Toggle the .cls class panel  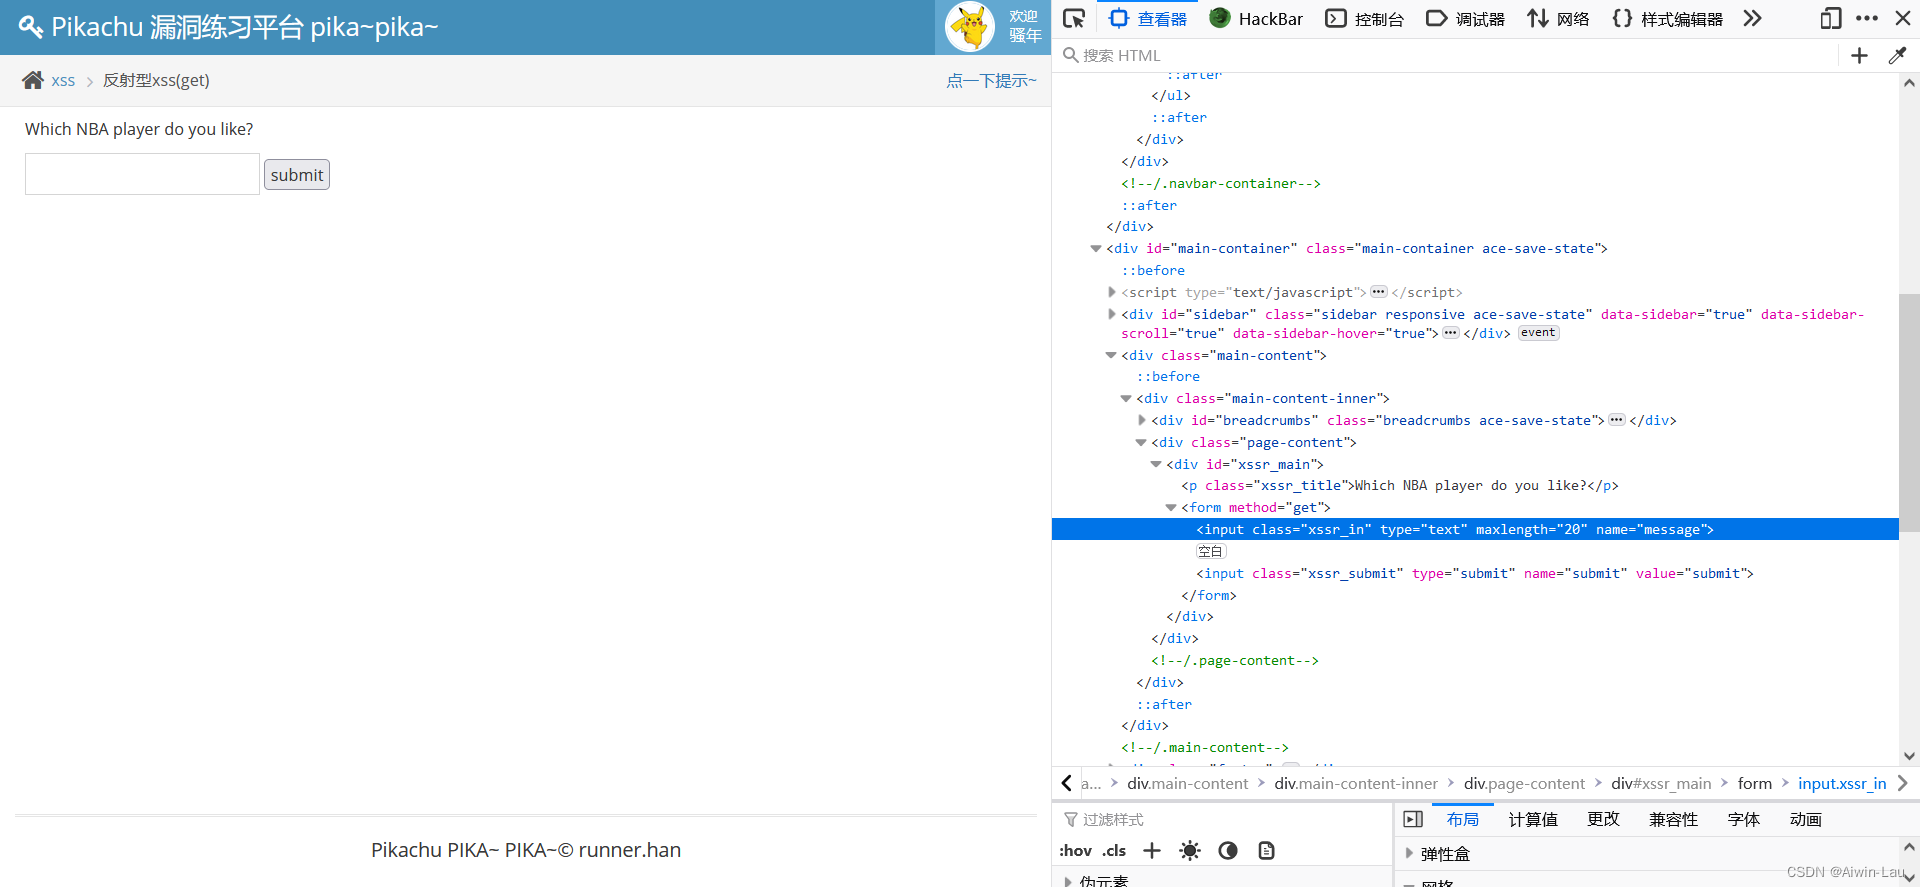(1114, 851)
